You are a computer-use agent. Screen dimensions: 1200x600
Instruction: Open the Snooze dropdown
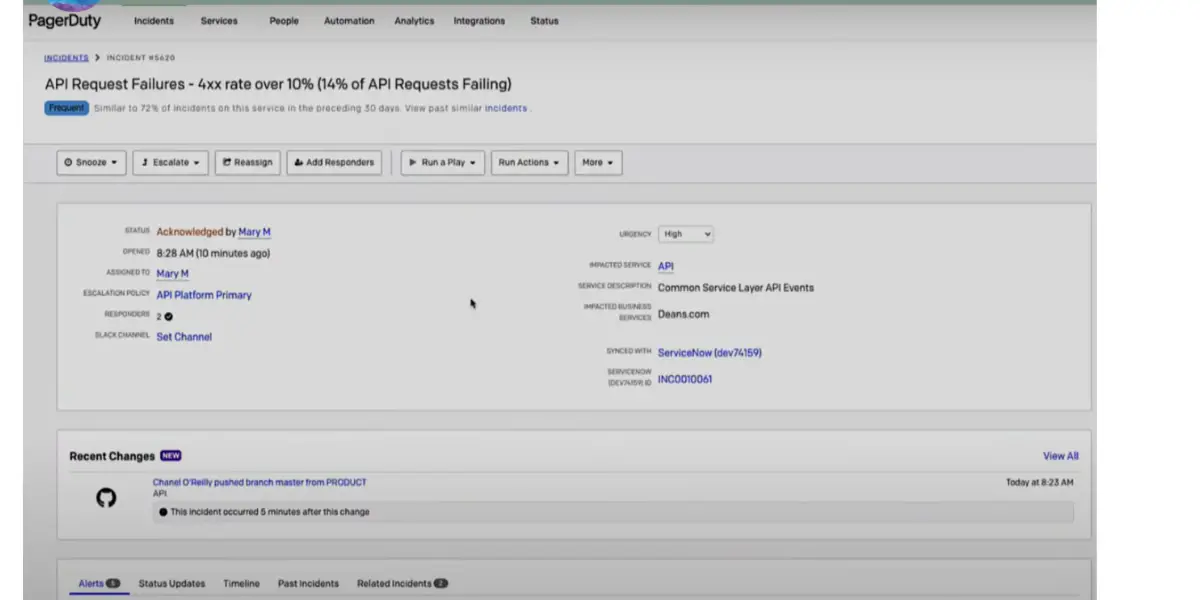tap(91, 162)
